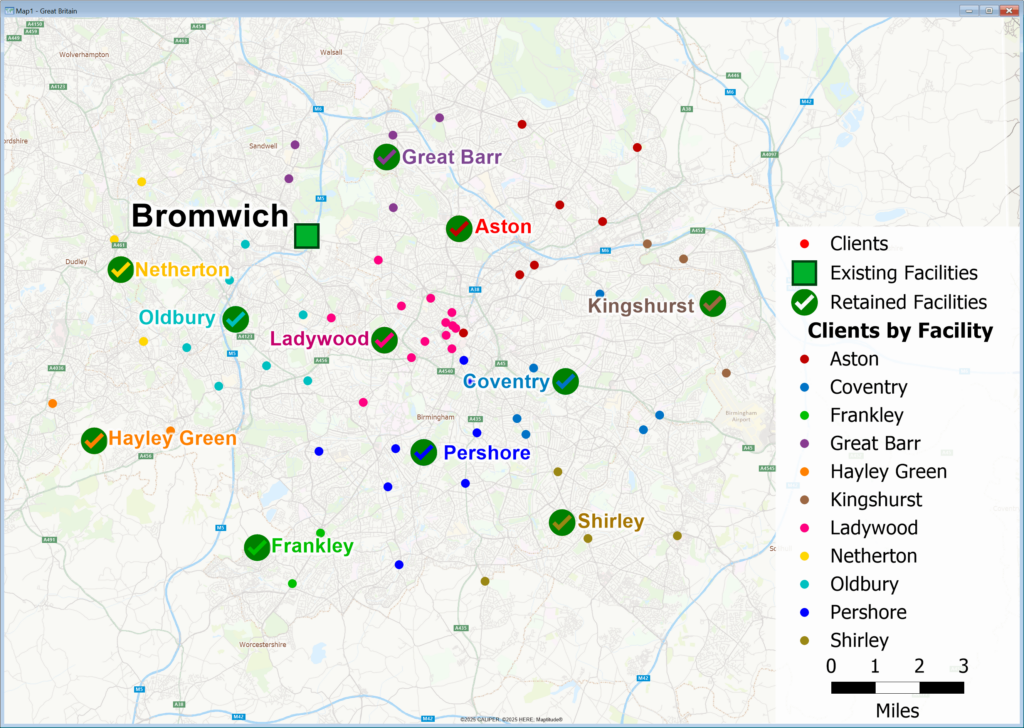Select the Great Barr retained facility marker
The height and width of the screenshot is (728, 1024).
click(387, 157)
